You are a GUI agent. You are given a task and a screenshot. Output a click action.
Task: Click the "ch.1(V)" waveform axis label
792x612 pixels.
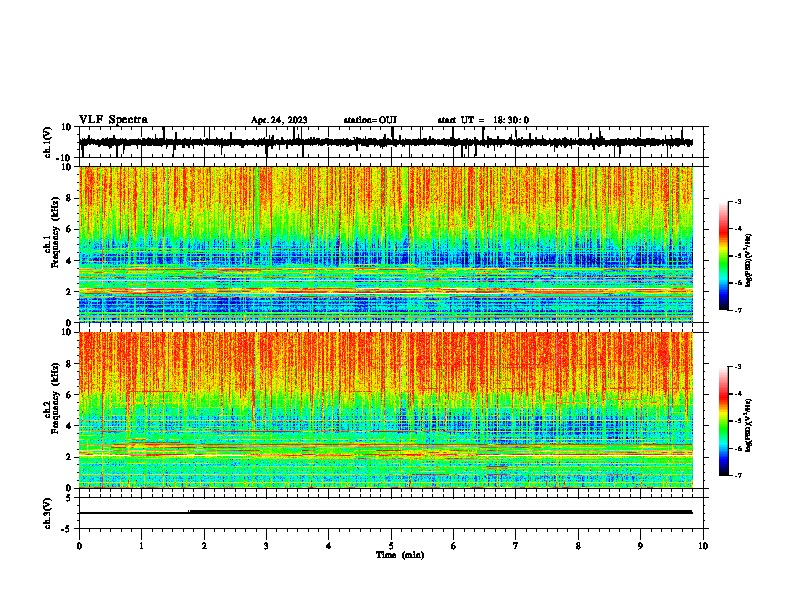point(48,142)
